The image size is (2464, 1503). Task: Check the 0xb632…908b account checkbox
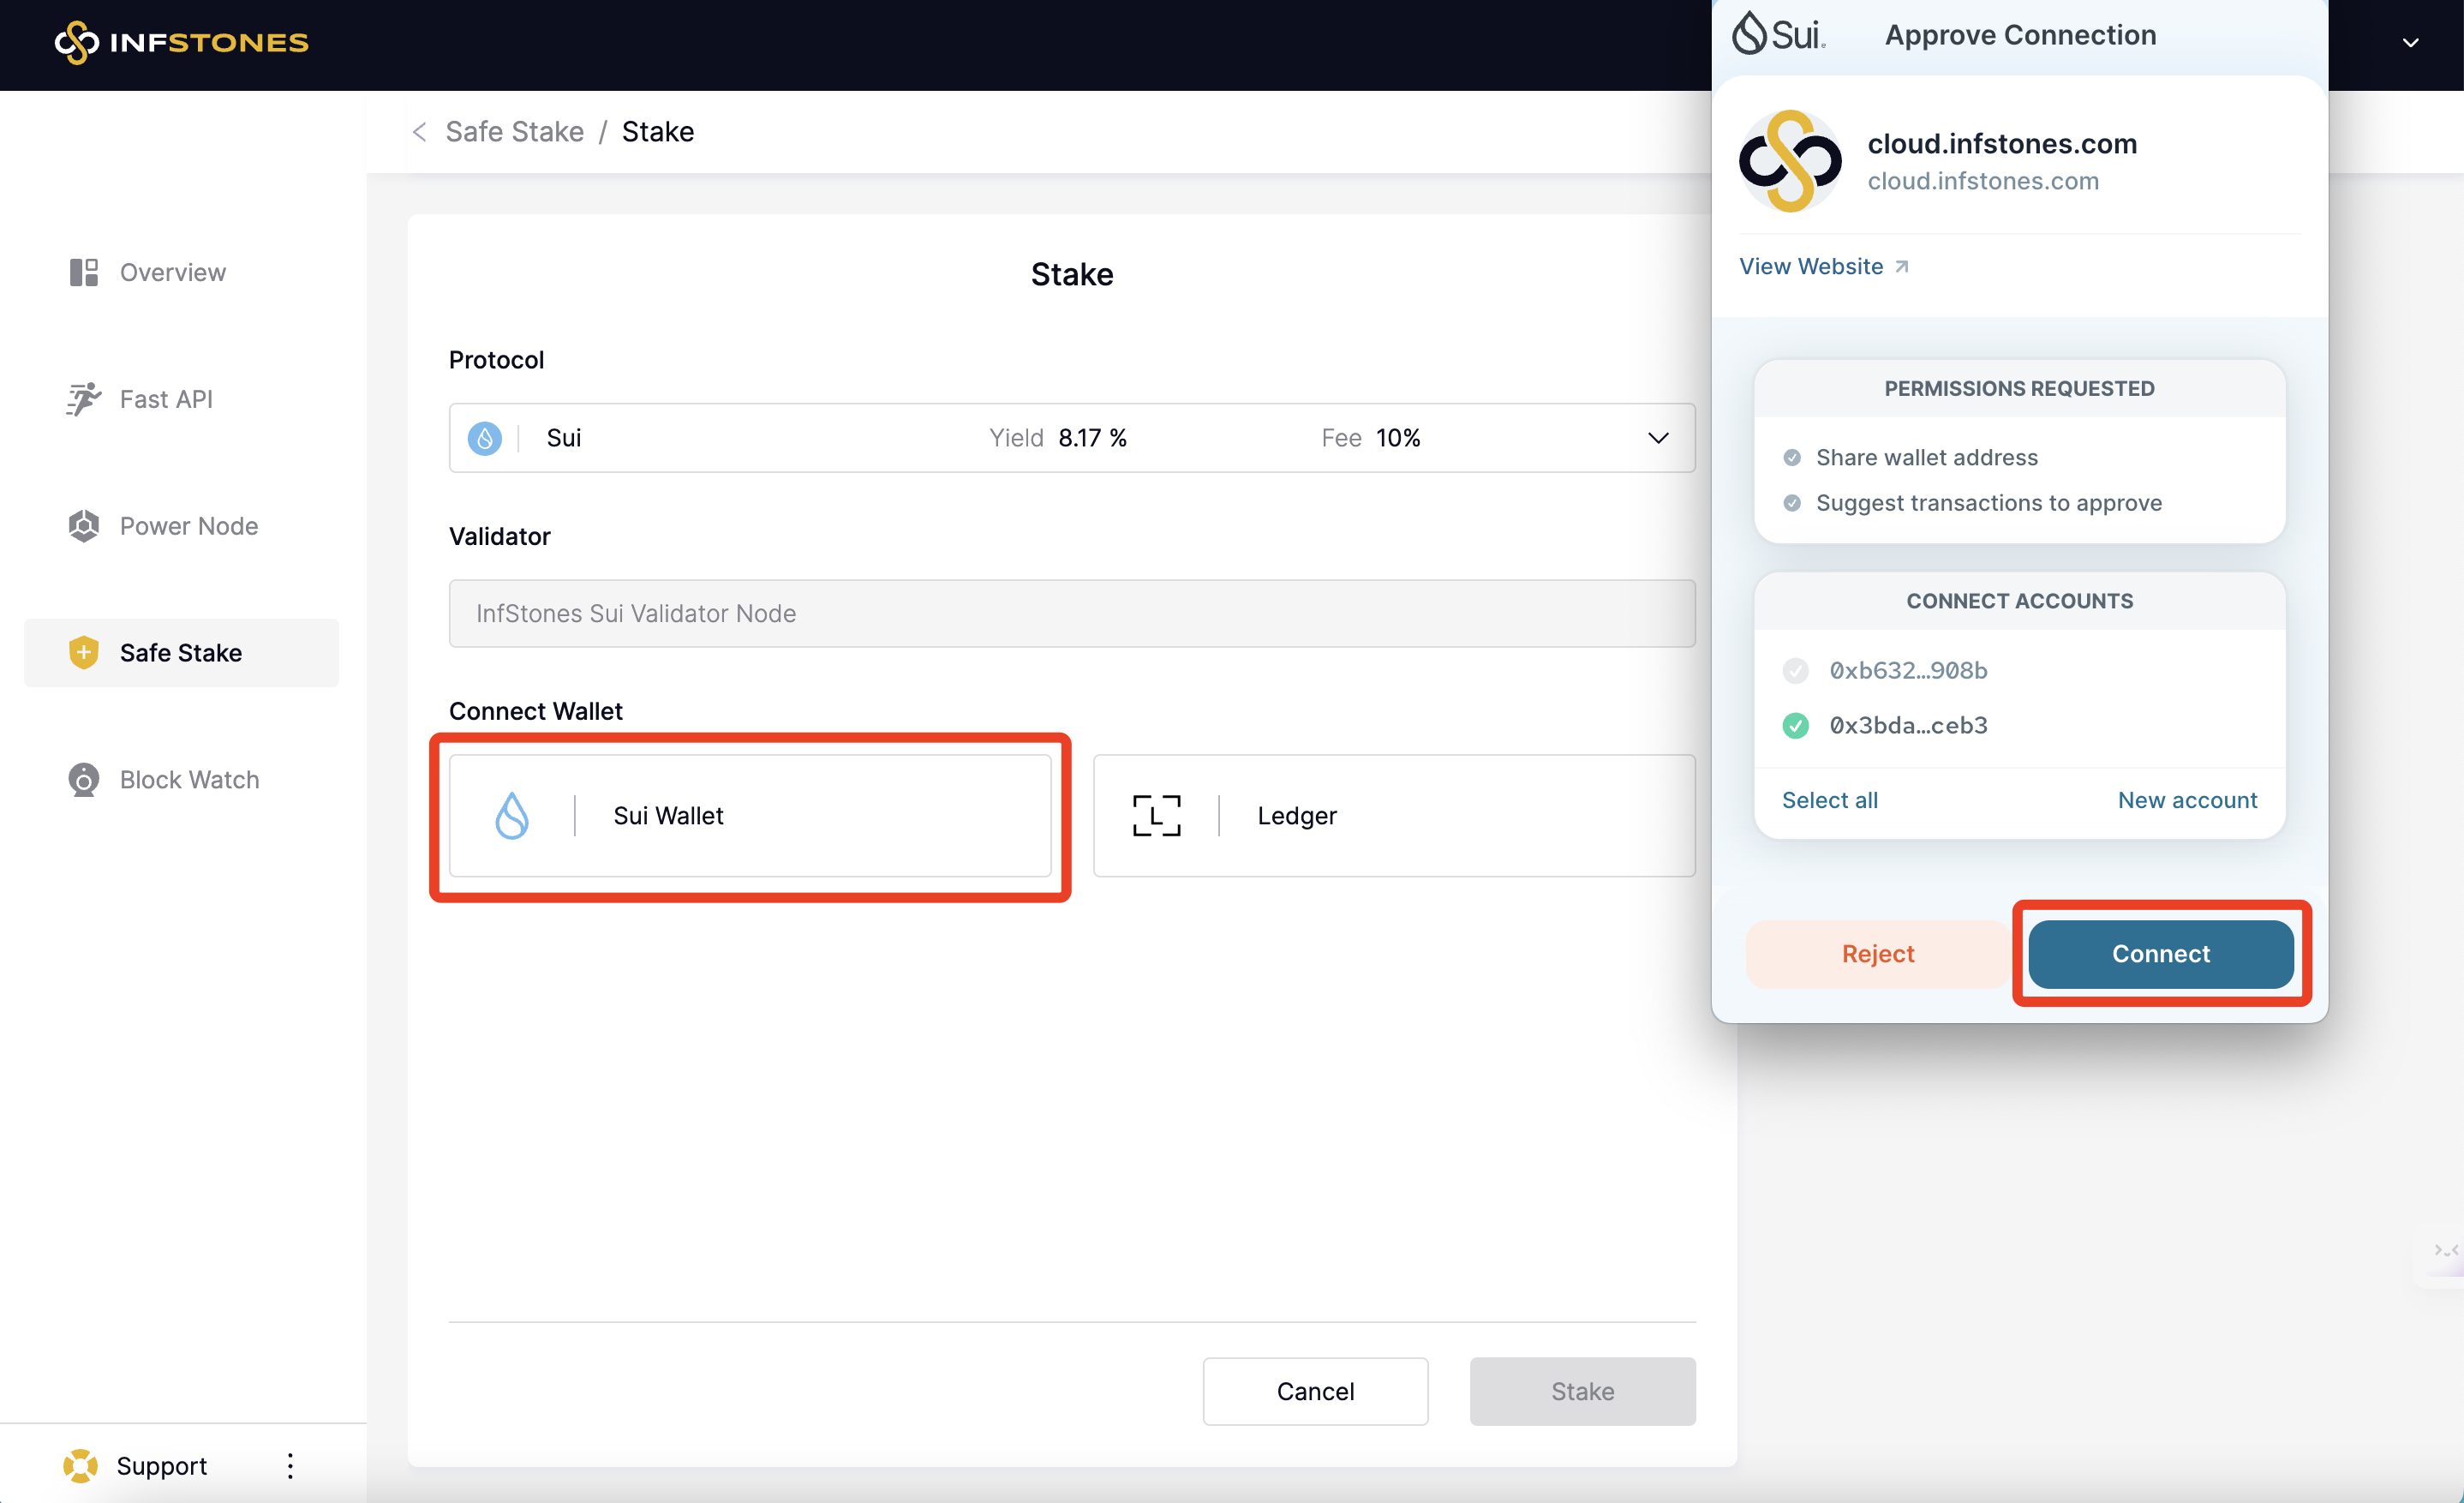pyautogui.click(x=1795, y=670)
